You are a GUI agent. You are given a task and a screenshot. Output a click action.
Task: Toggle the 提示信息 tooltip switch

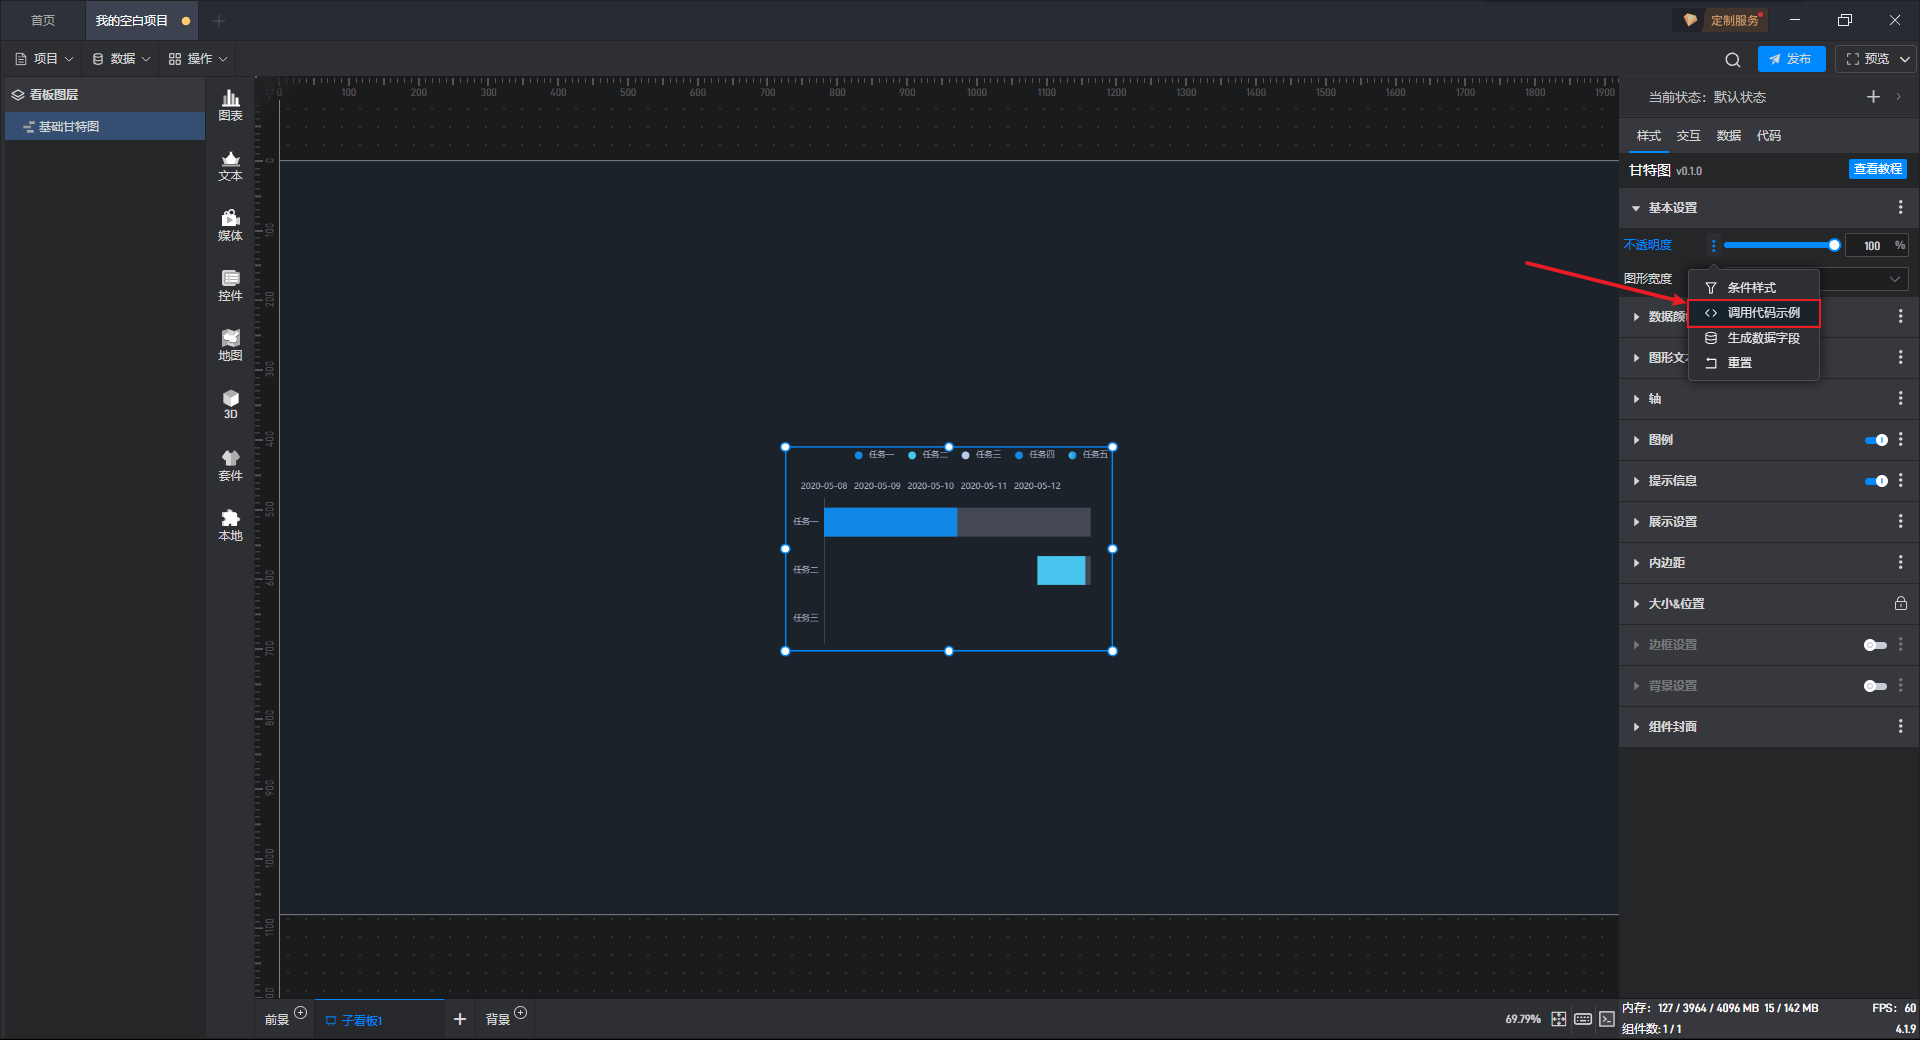coord(1876,481)
